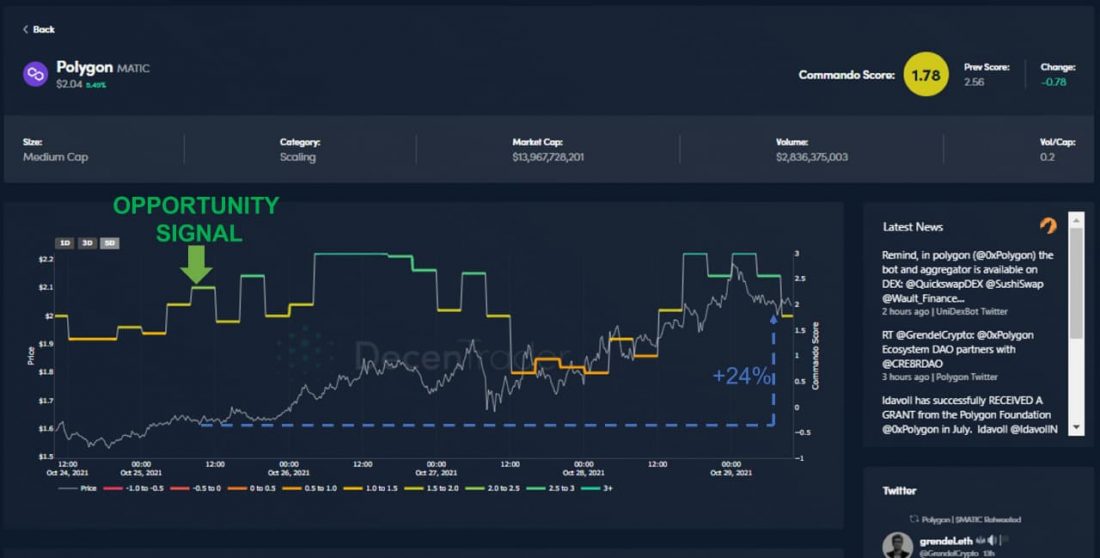Switch chart to 1D timeframe

pyautogui.click(x=64, y=243)
